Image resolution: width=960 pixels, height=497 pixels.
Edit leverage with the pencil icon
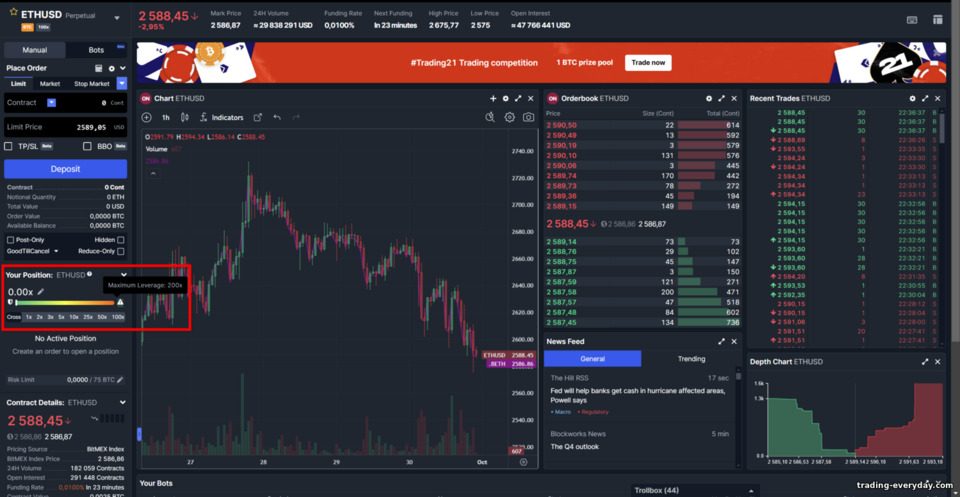41,292
